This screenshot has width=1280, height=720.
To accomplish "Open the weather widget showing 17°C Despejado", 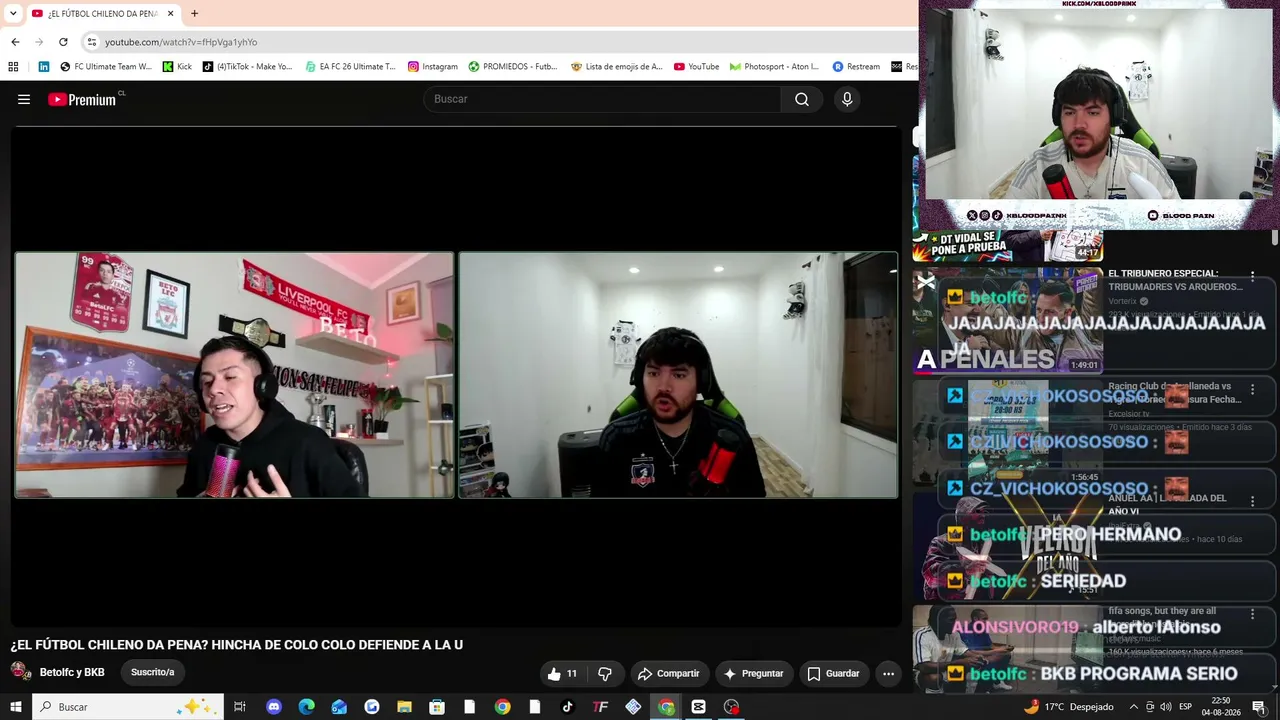I will click(1069, 707).
